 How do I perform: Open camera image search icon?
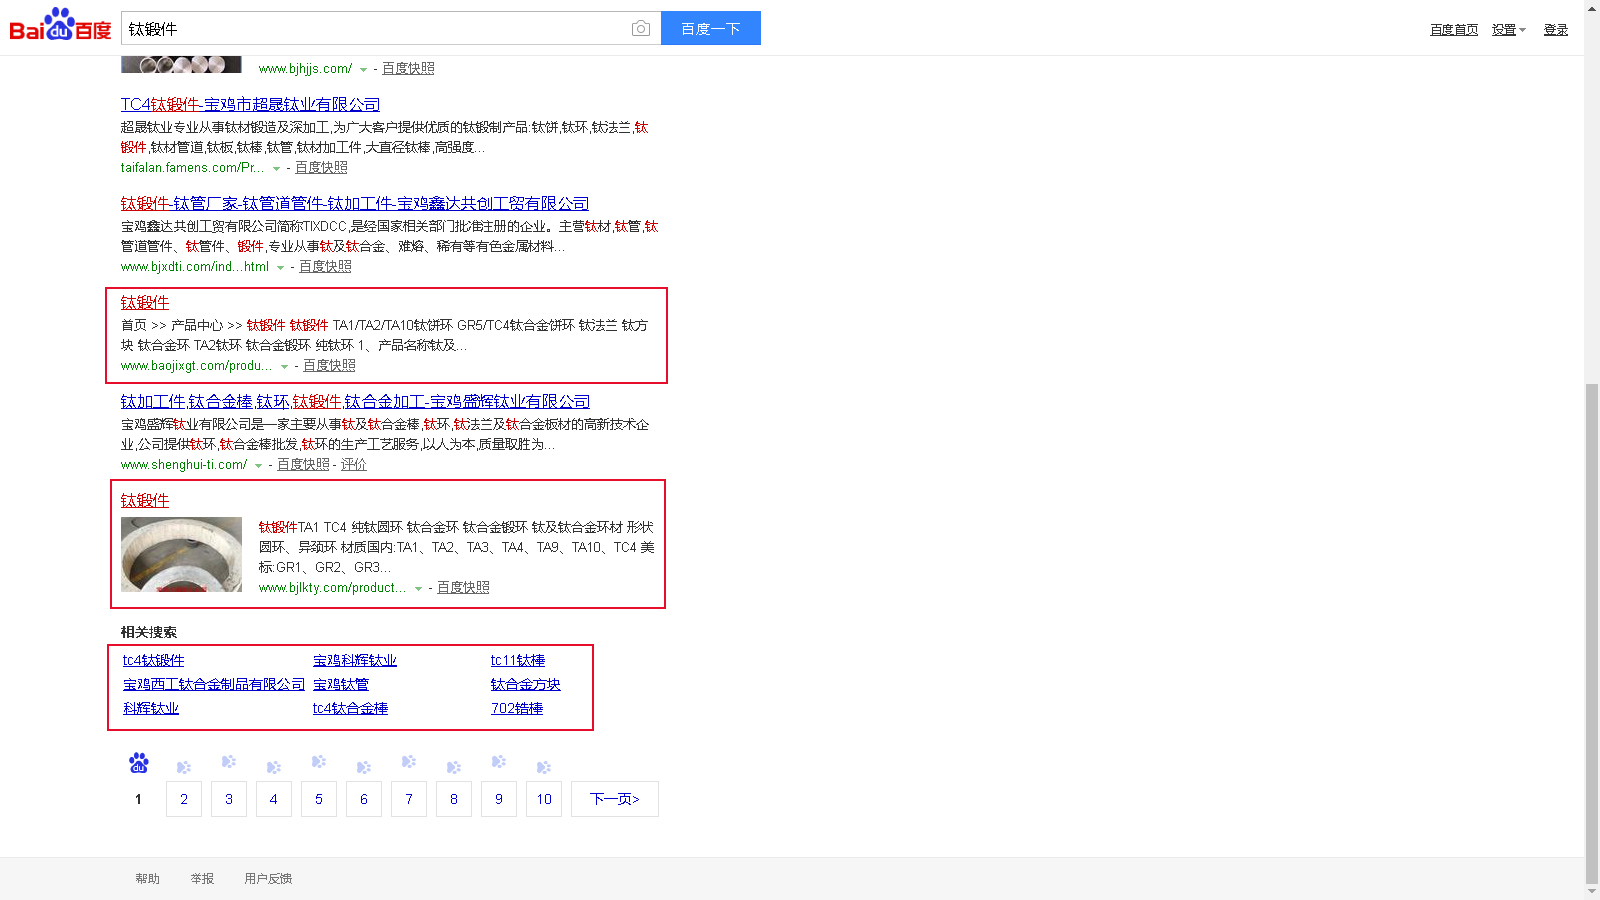(x=641, y=29)
